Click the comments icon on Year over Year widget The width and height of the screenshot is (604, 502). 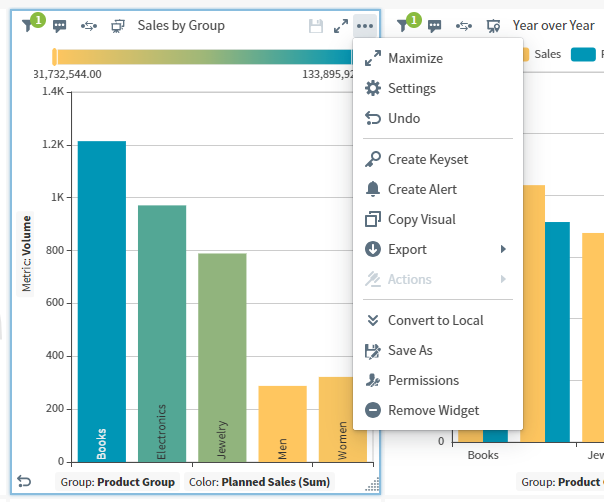(435, 26)
